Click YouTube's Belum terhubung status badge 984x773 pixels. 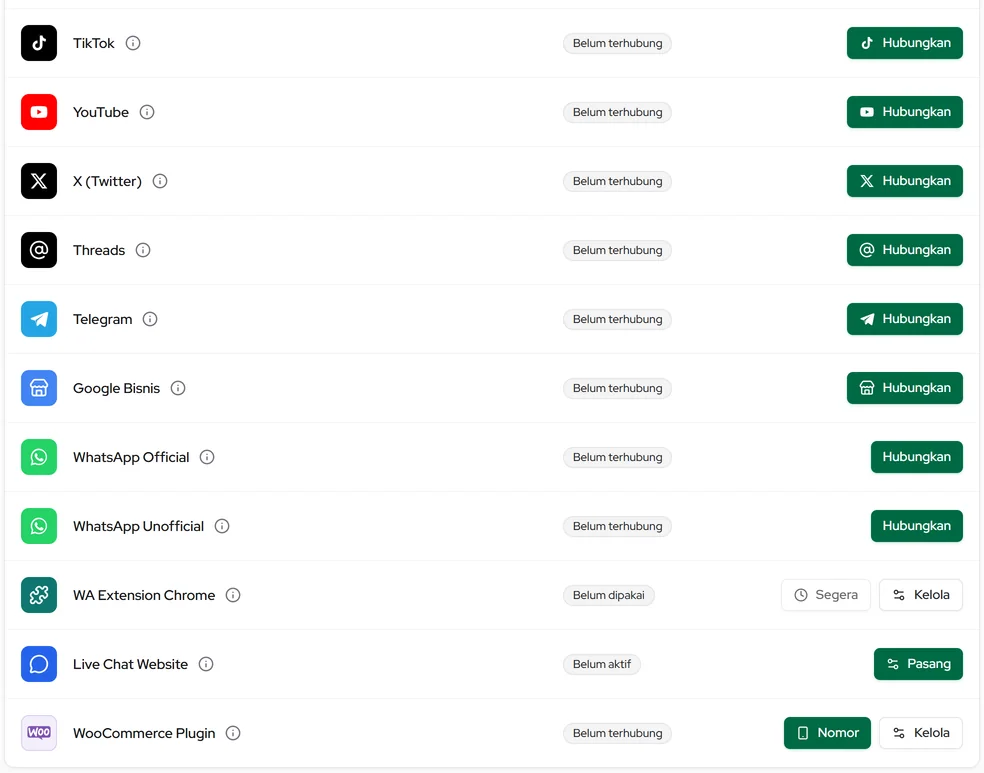[618, 112]
